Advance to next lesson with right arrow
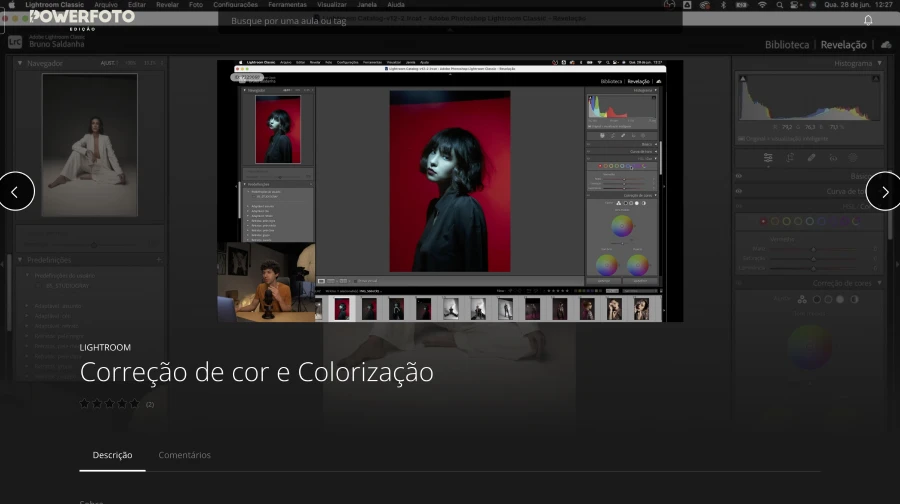This screenshot has height=504, width=900. pyautogui.click(x=884, y=191)
